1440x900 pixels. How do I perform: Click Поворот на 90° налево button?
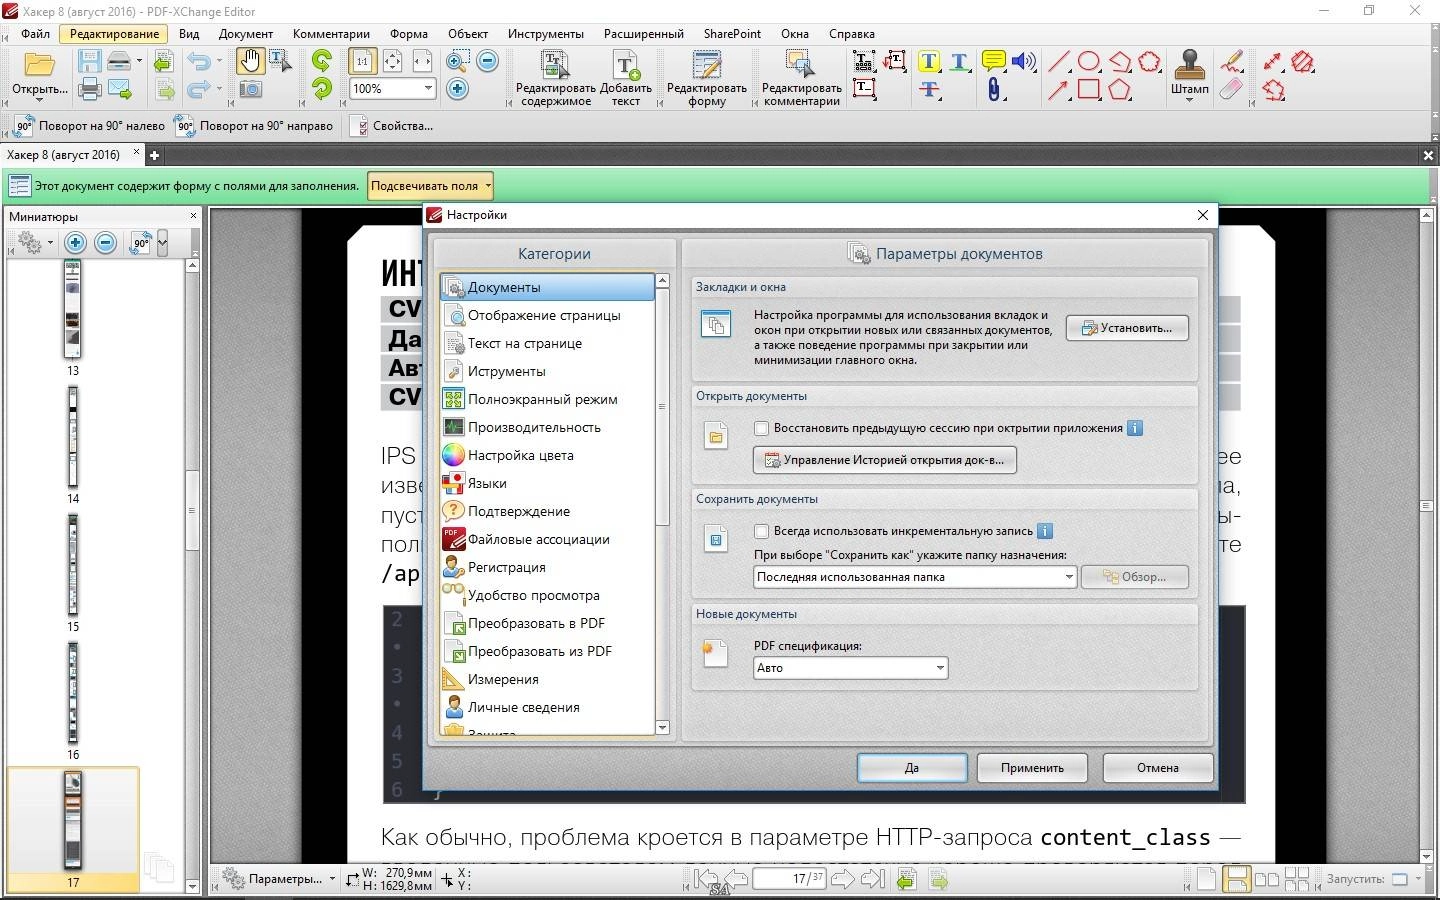tap(89, 126)
